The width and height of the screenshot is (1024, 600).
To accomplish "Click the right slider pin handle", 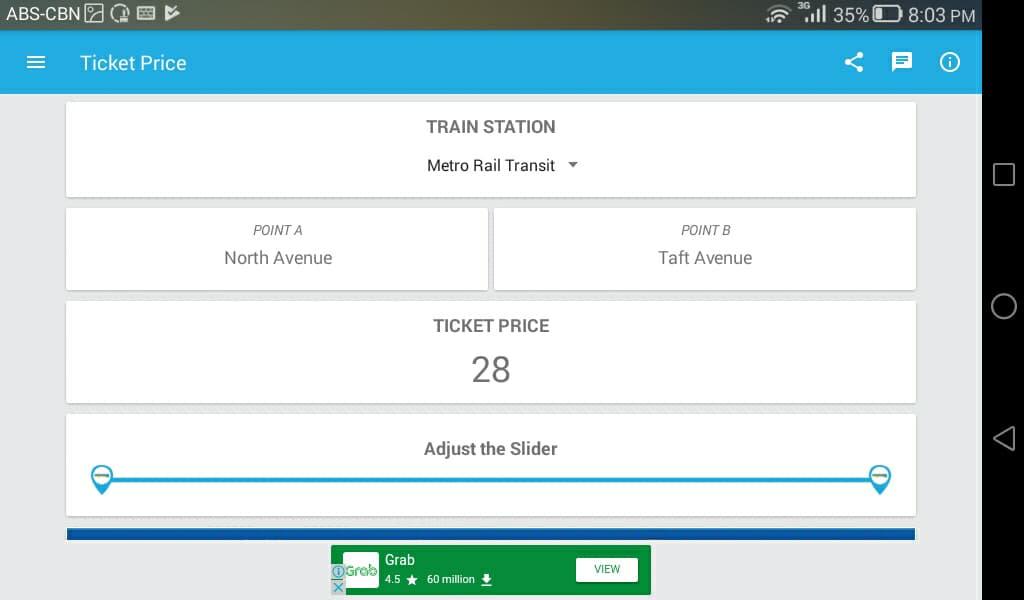I will (x=880, y=478).
